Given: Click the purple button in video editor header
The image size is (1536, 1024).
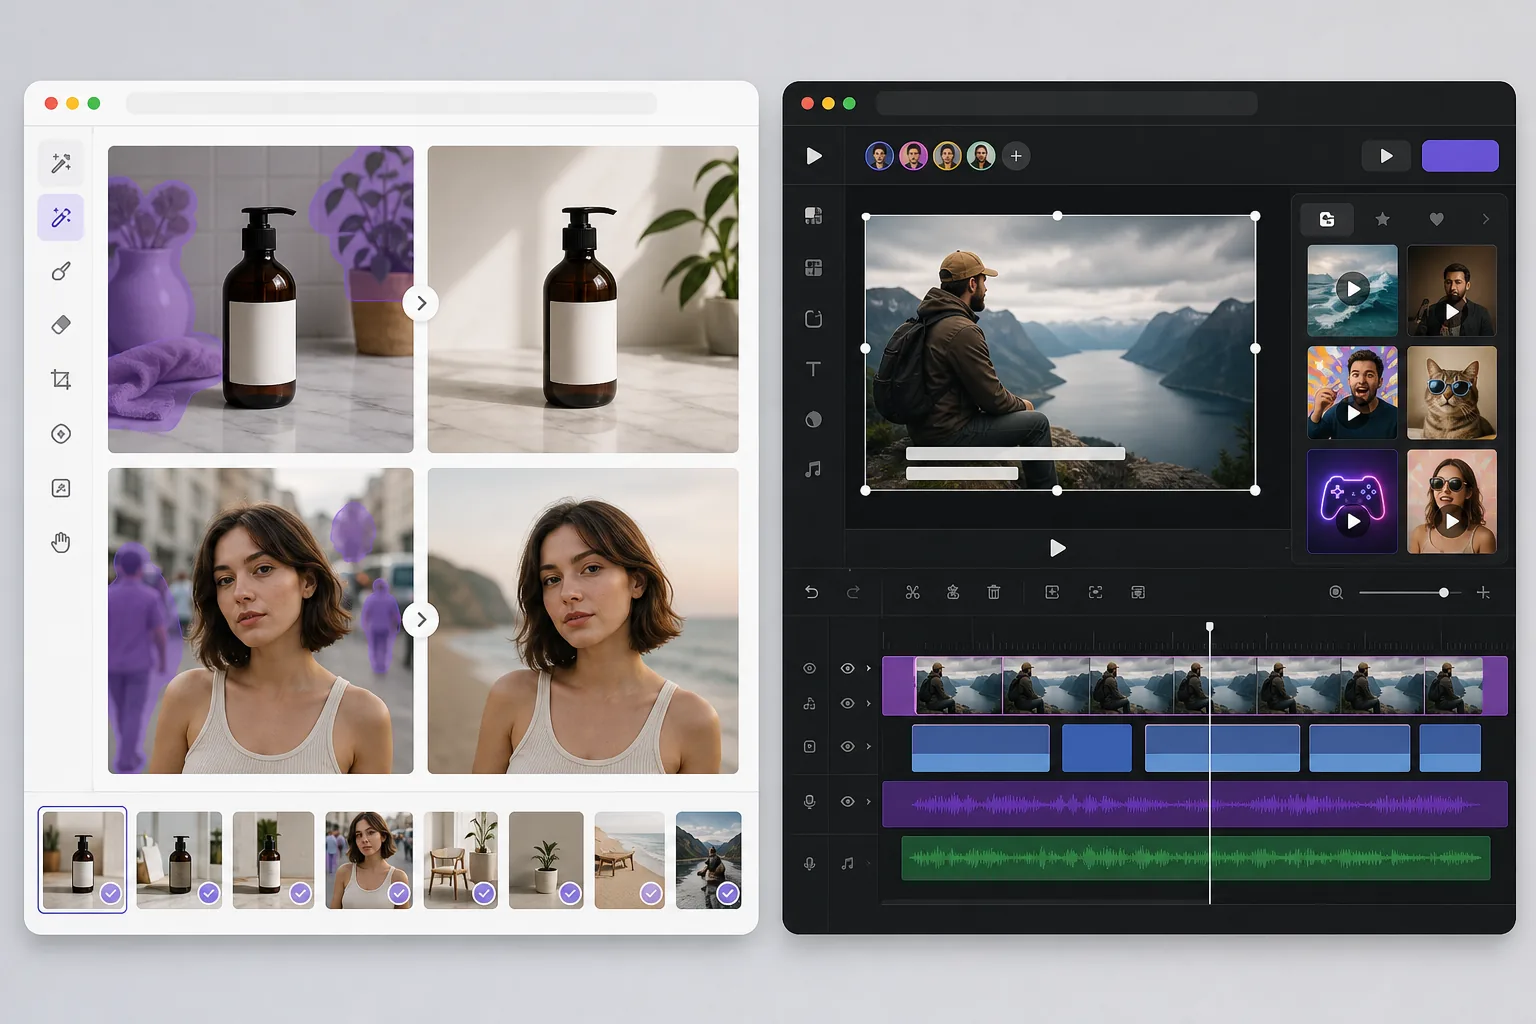Looking at the screenshot, I should point(1460,156).
